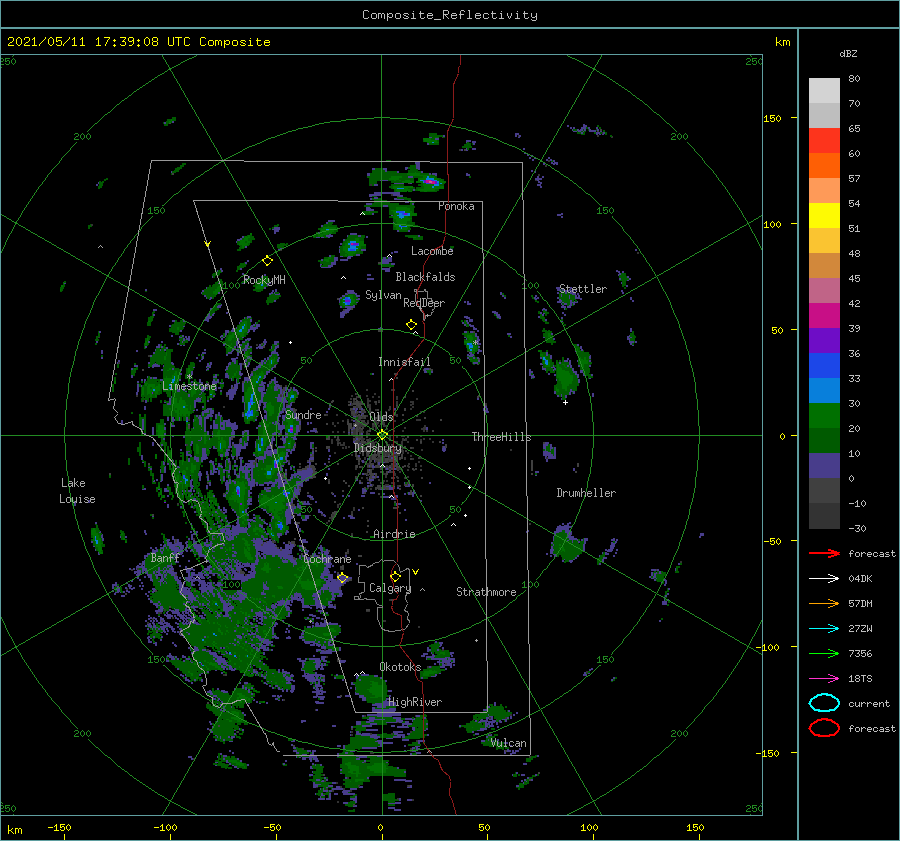Click the Drumheller city label
The width and height of the screenshot is (900, 841).
coord(586,493)
